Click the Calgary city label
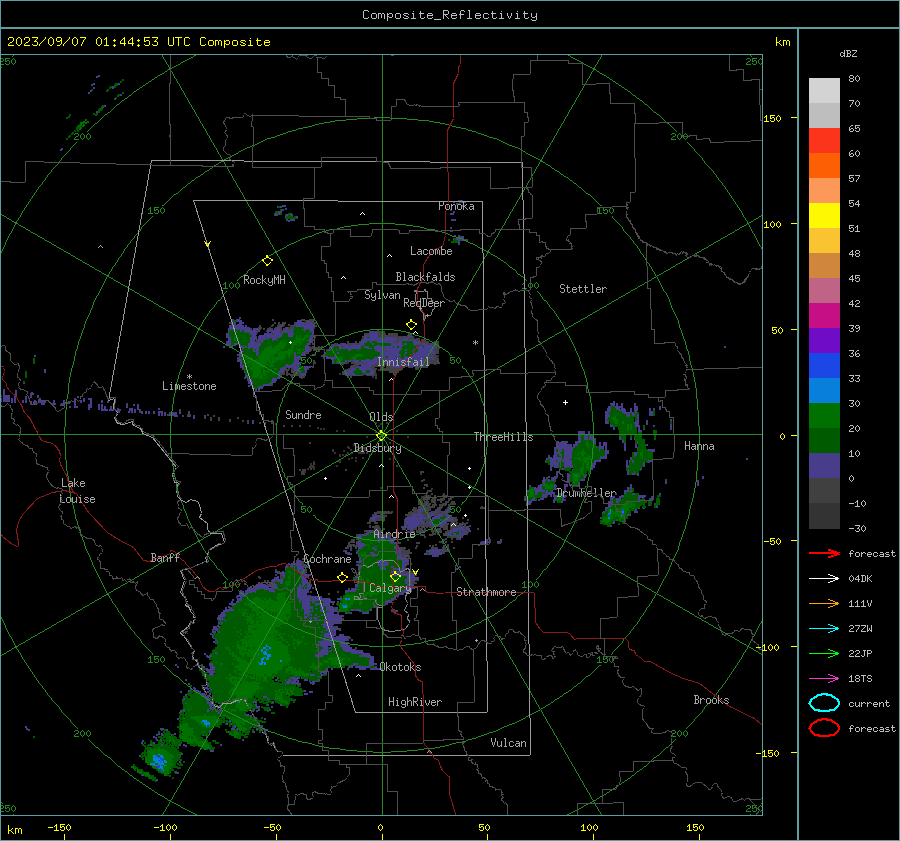 click(x=390, y=588)
